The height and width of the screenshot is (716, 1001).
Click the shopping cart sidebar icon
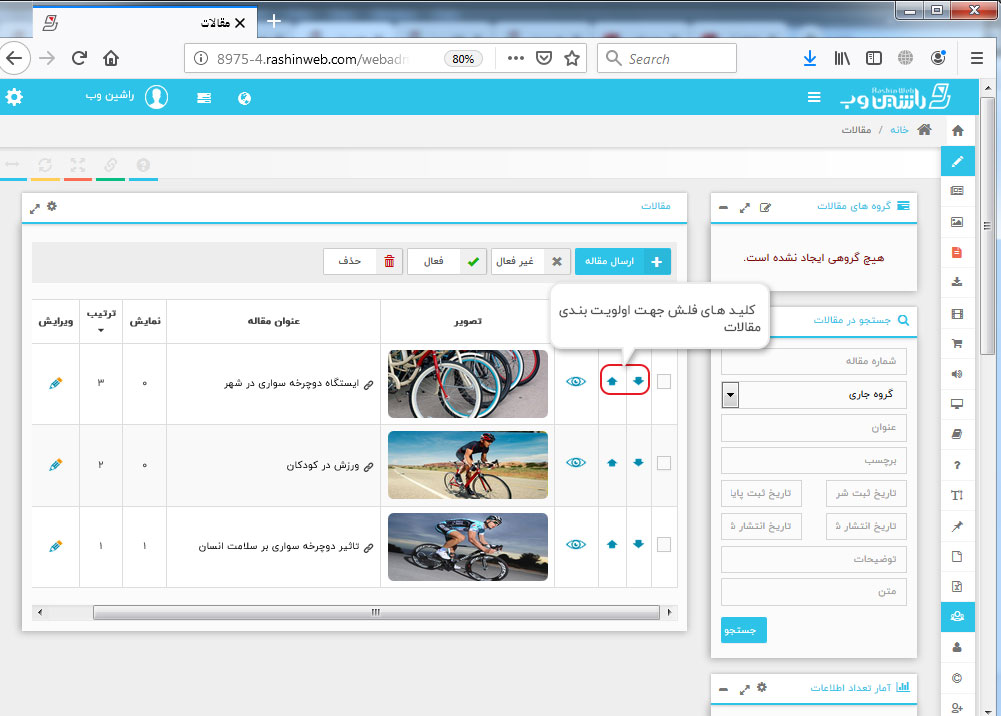[x=957, y=343]
